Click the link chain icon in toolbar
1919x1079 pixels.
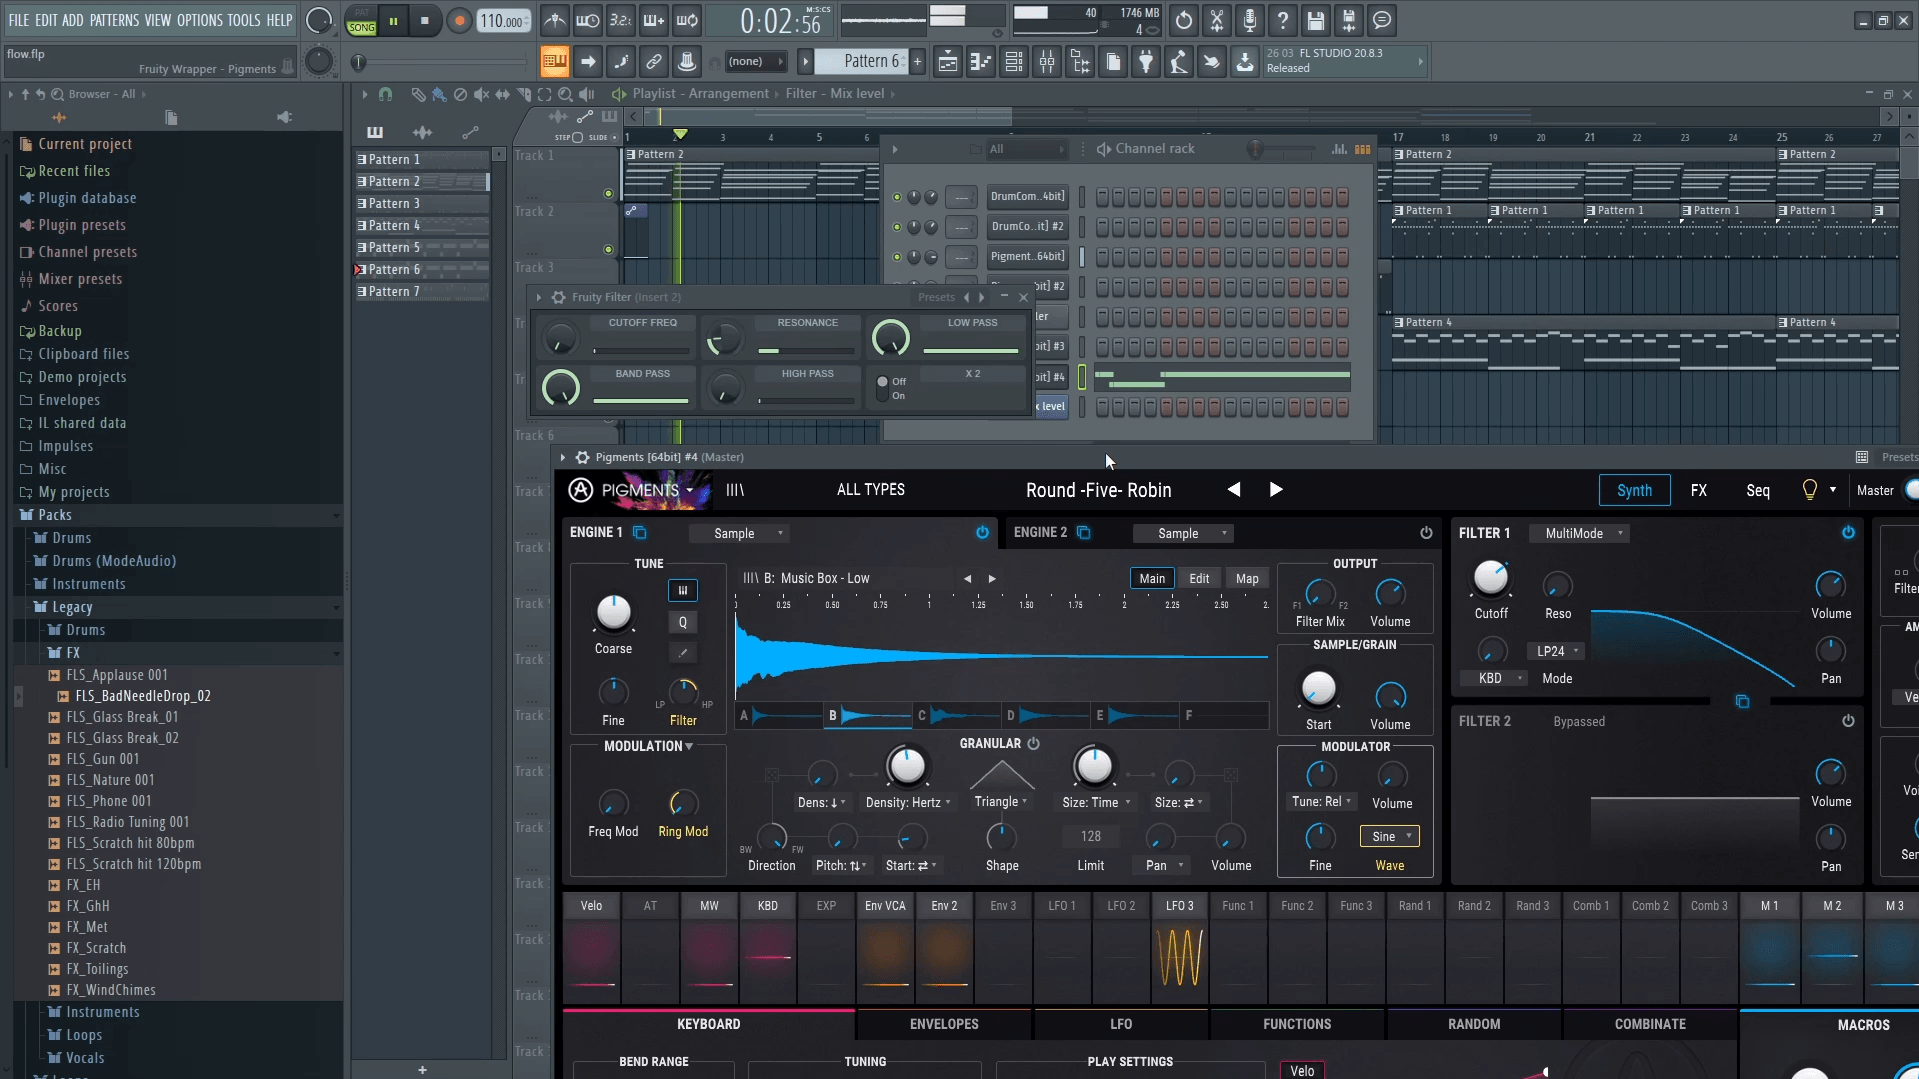[654, 62]
